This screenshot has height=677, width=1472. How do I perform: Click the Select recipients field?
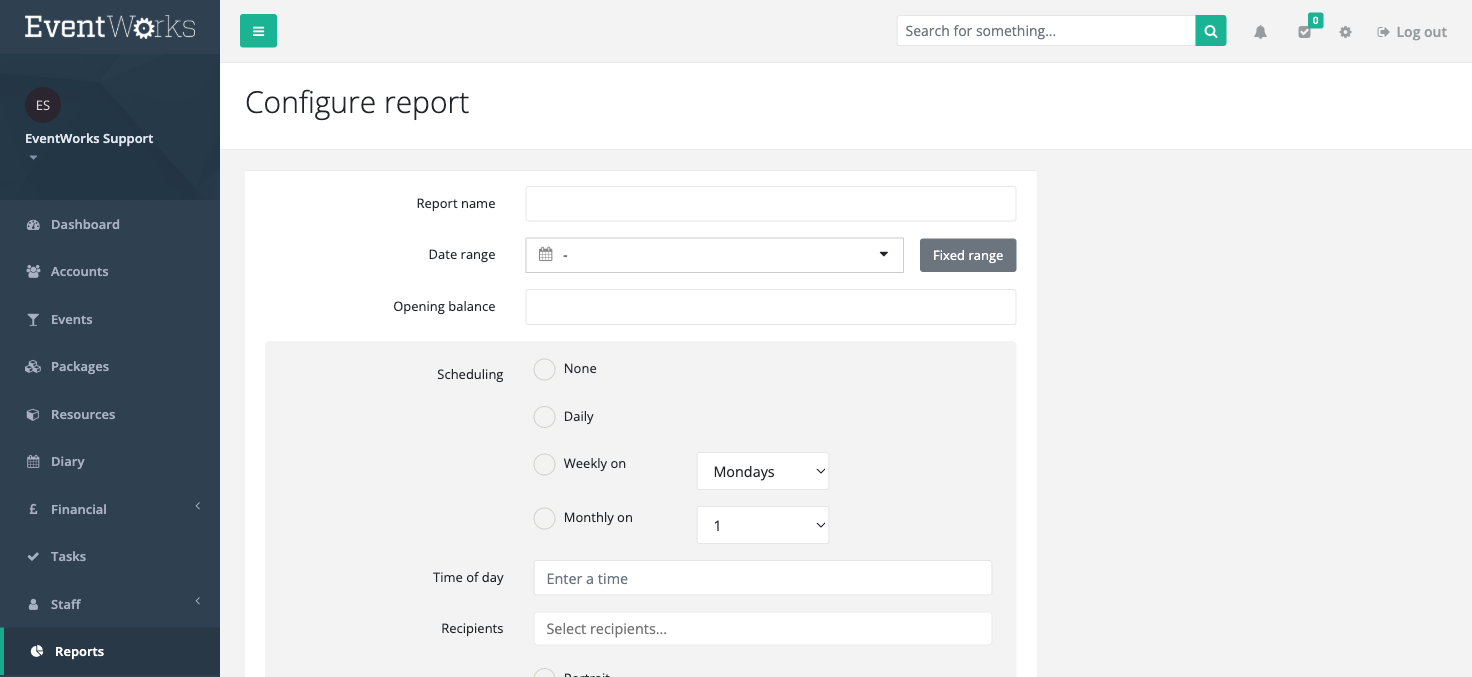[x=763, y=629]
